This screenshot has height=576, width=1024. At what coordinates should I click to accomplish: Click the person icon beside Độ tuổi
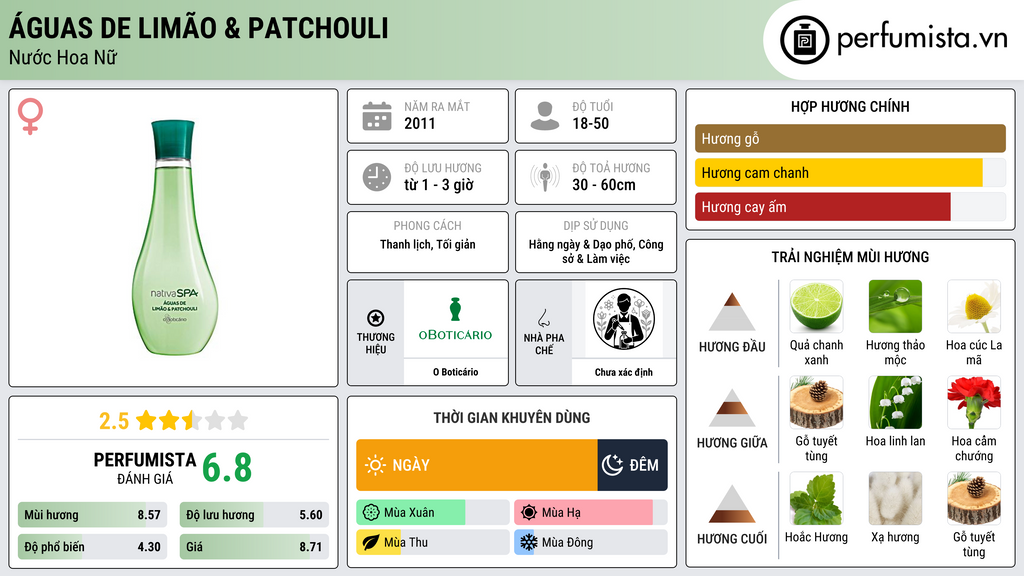[x=545, y=116]
